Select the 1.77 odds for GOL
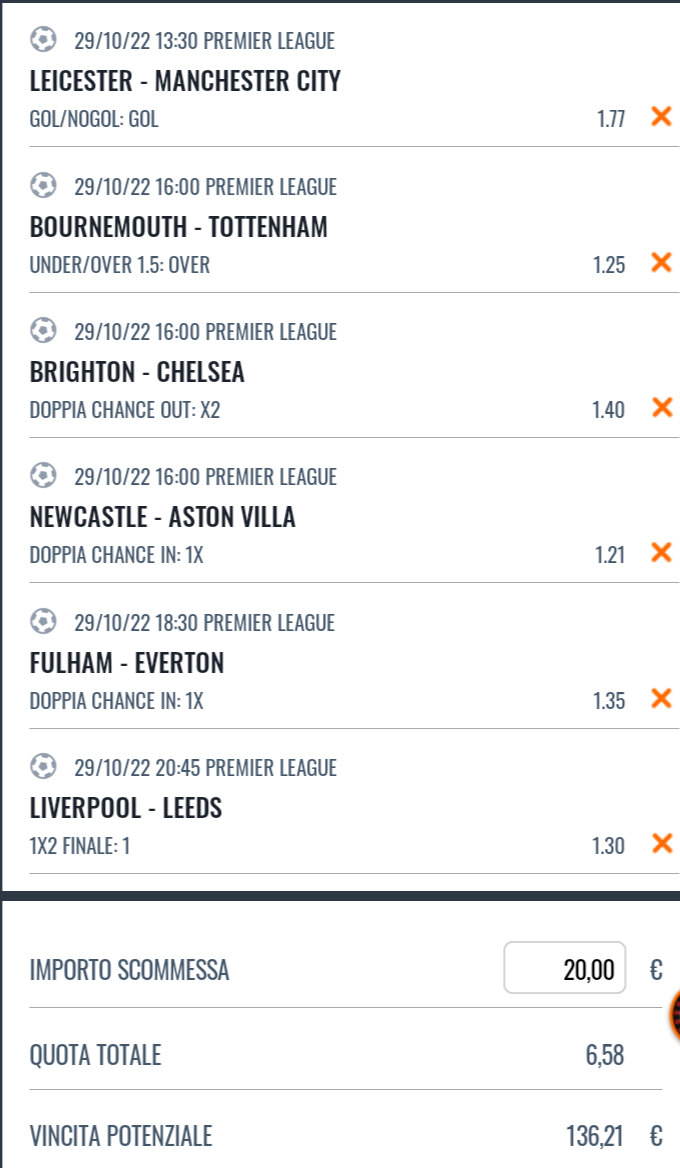This screenshot has width=680, height=1168. [611, 119]
